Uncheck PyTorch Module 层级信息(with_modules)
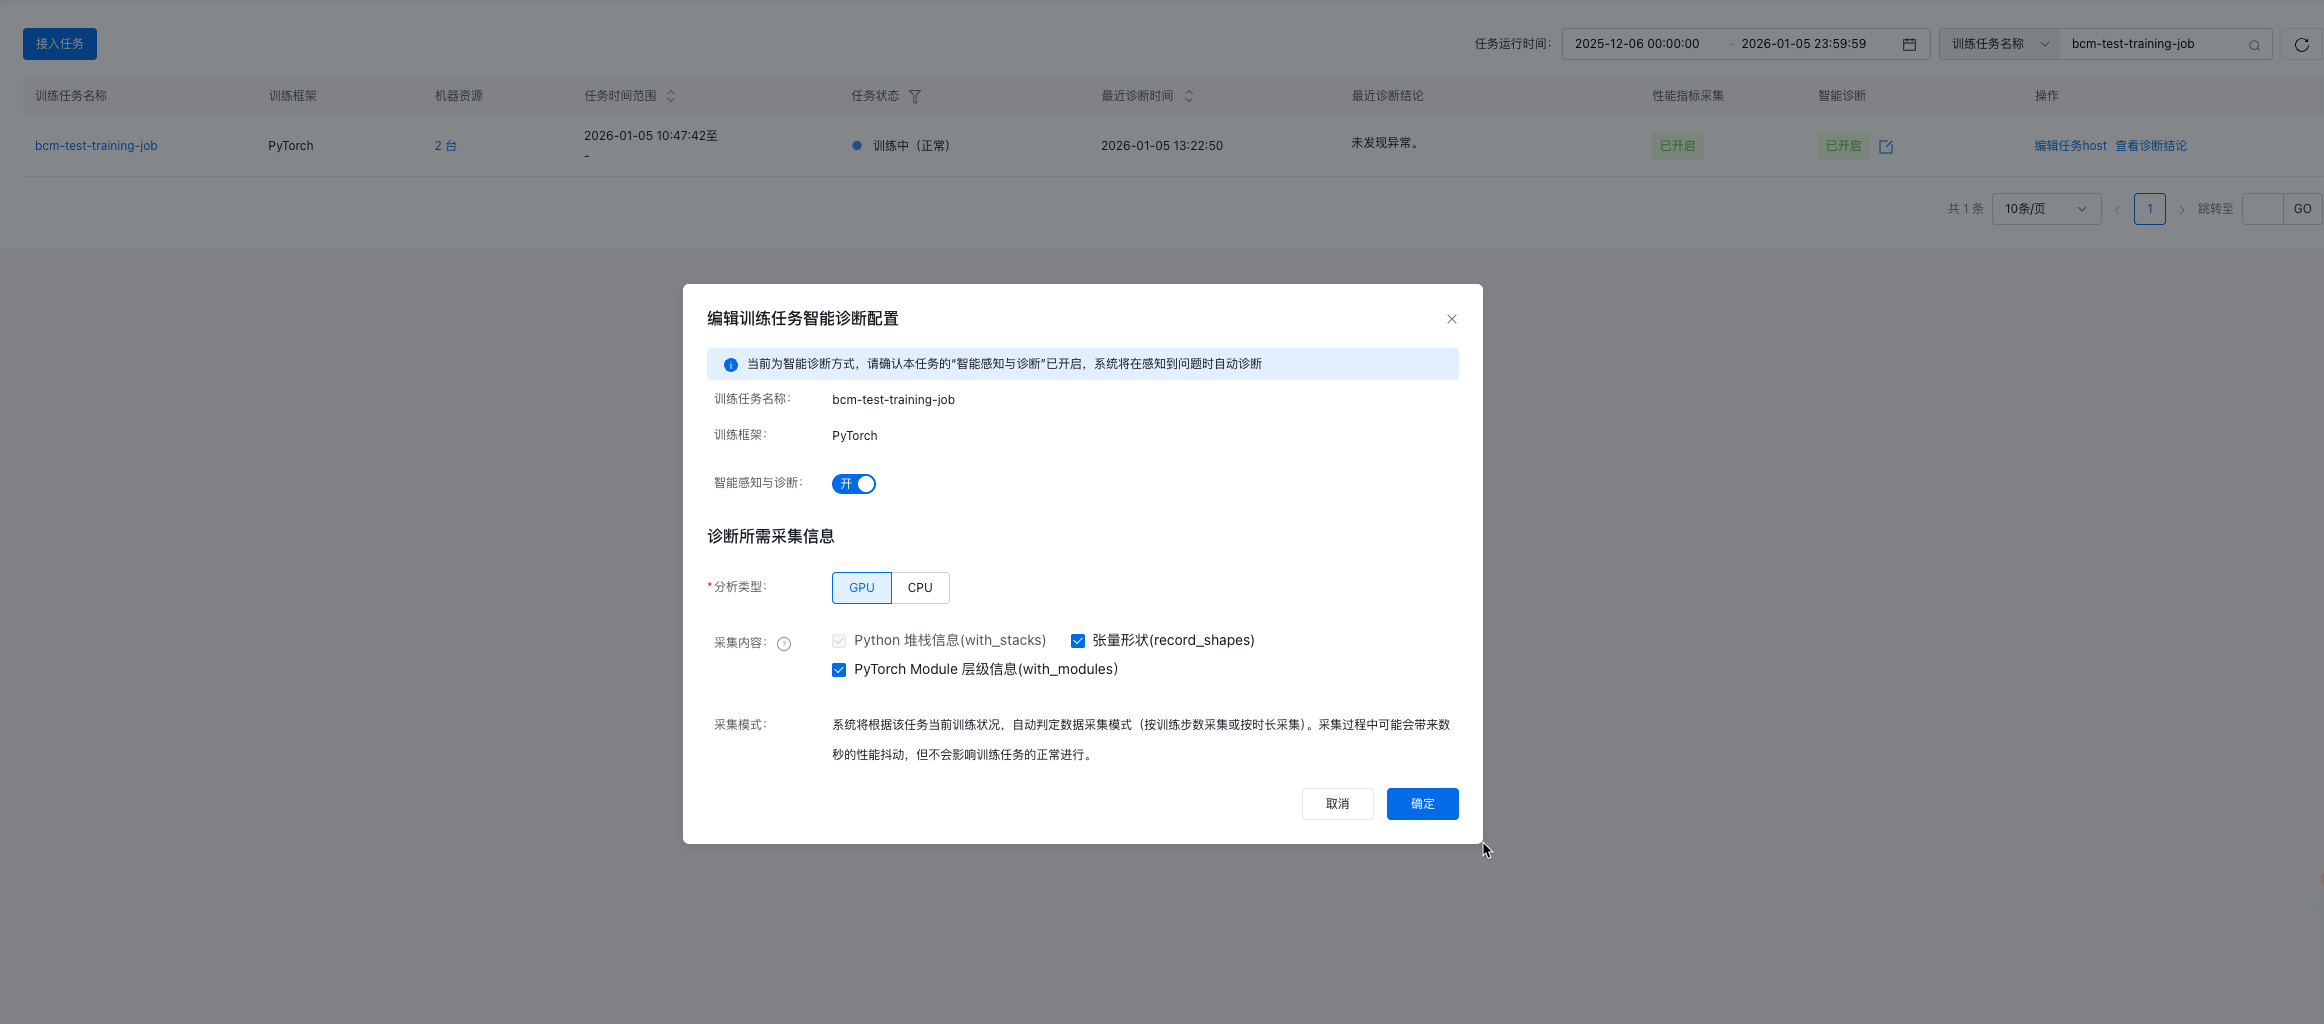 coord(839,669)
